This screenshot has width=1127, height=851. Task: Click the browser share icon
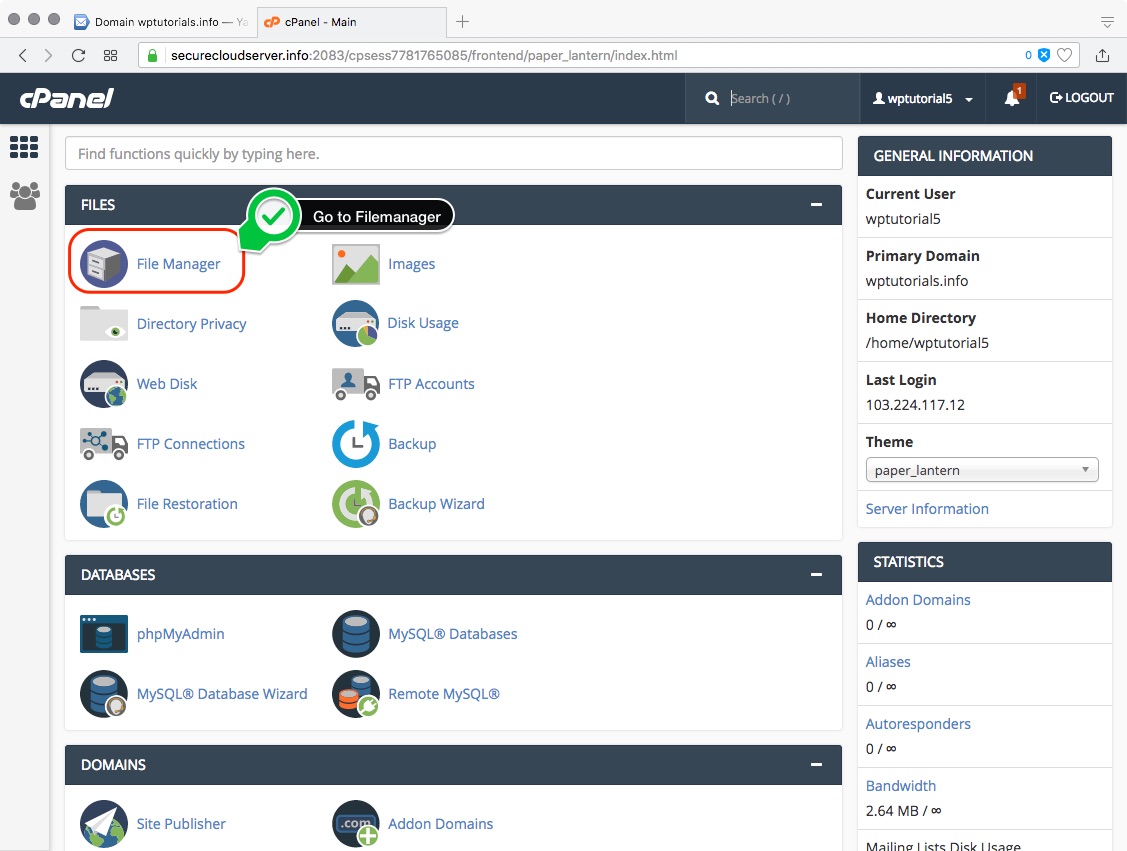coord(1103,55)
